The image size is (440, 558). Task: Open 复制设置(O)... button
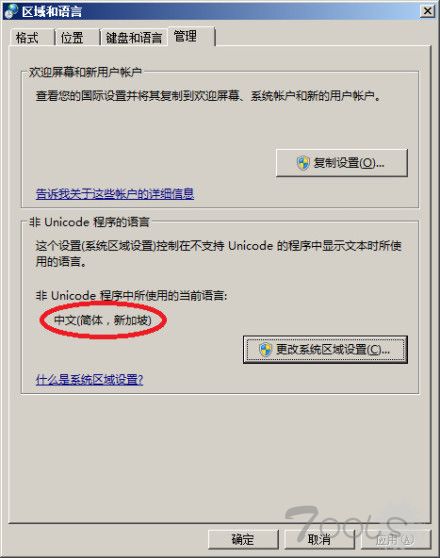342,163
